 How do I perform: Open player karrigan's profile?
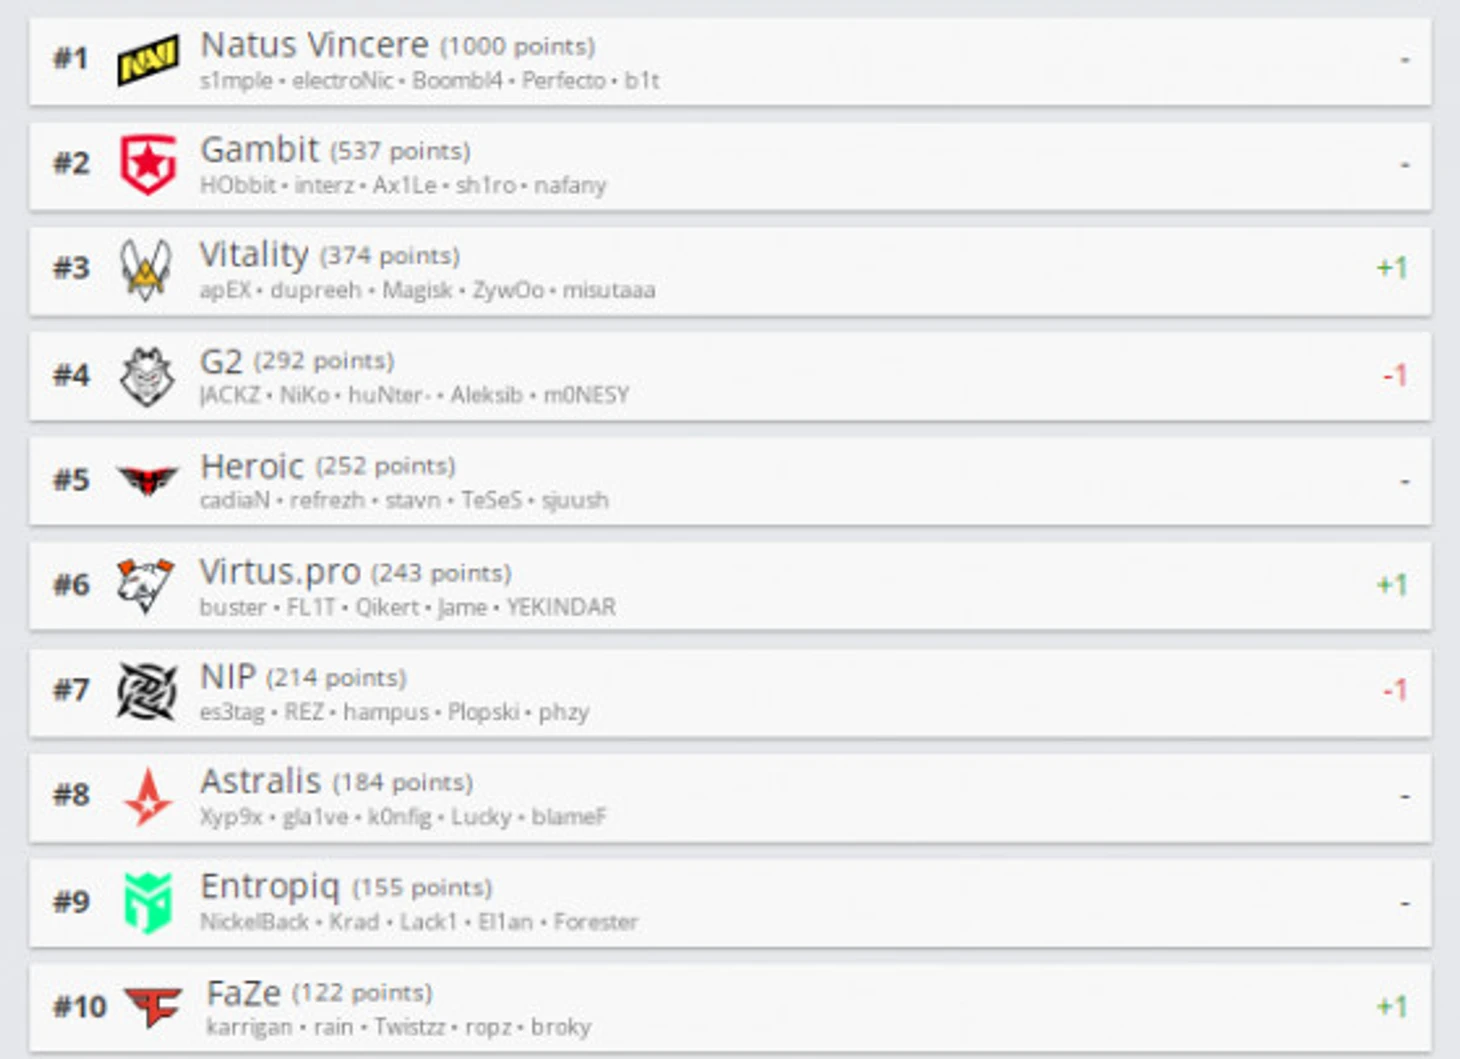click(249, 1027)
